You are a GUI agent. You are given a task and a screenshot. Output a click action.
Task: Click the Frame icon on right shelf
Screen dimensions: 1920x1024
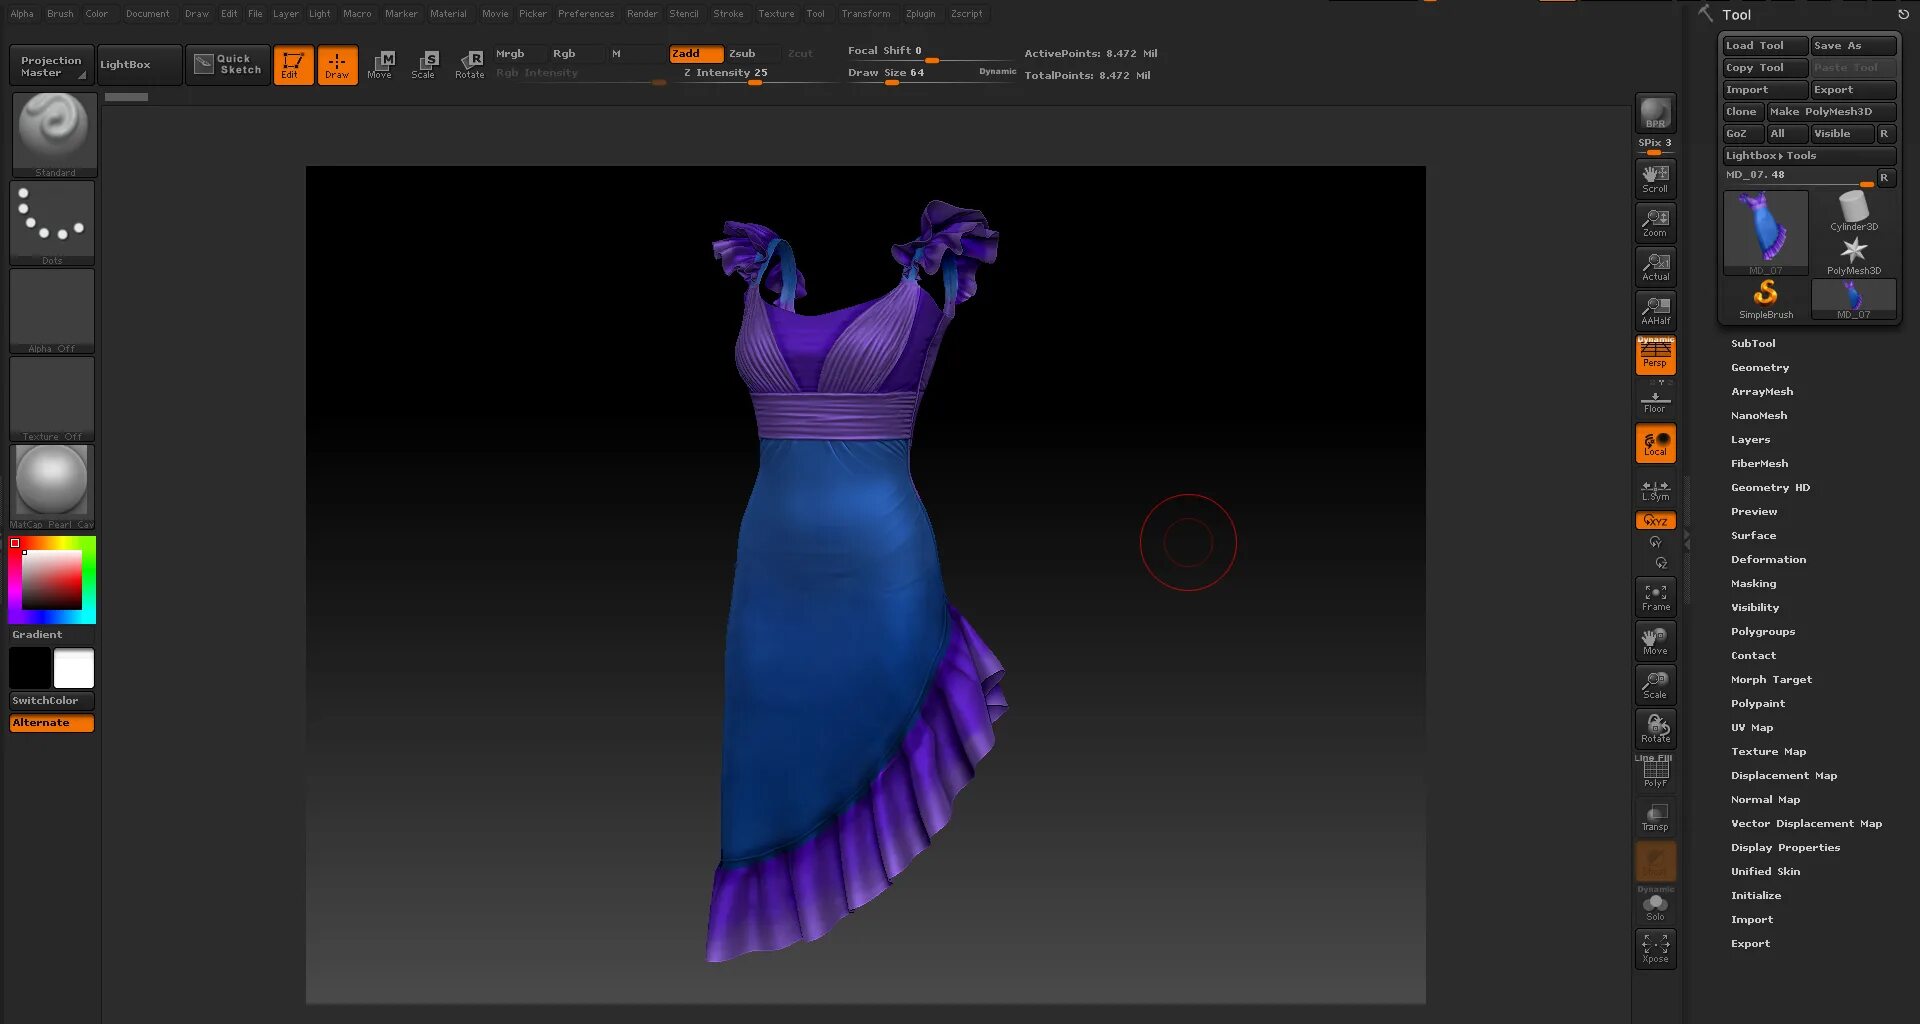coord(1655,597)
